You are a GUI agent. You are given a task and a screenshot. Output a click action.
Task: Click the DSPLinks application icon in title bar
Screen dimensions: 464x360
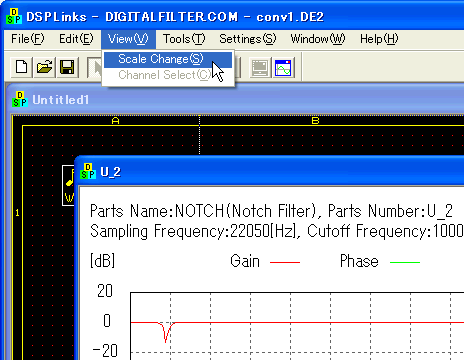point(14,16)
